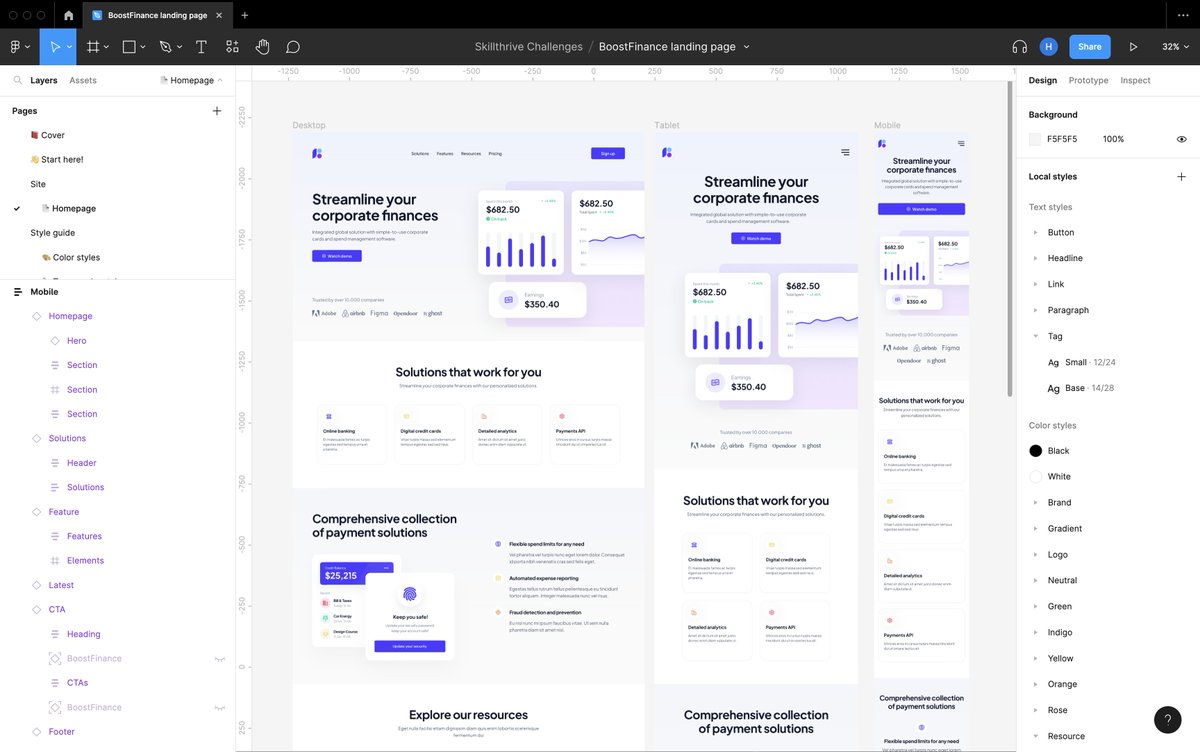Viewport: 1200px width, 752px height.
Task: Select the Latest layer
Action: click(x=61, y=585)
